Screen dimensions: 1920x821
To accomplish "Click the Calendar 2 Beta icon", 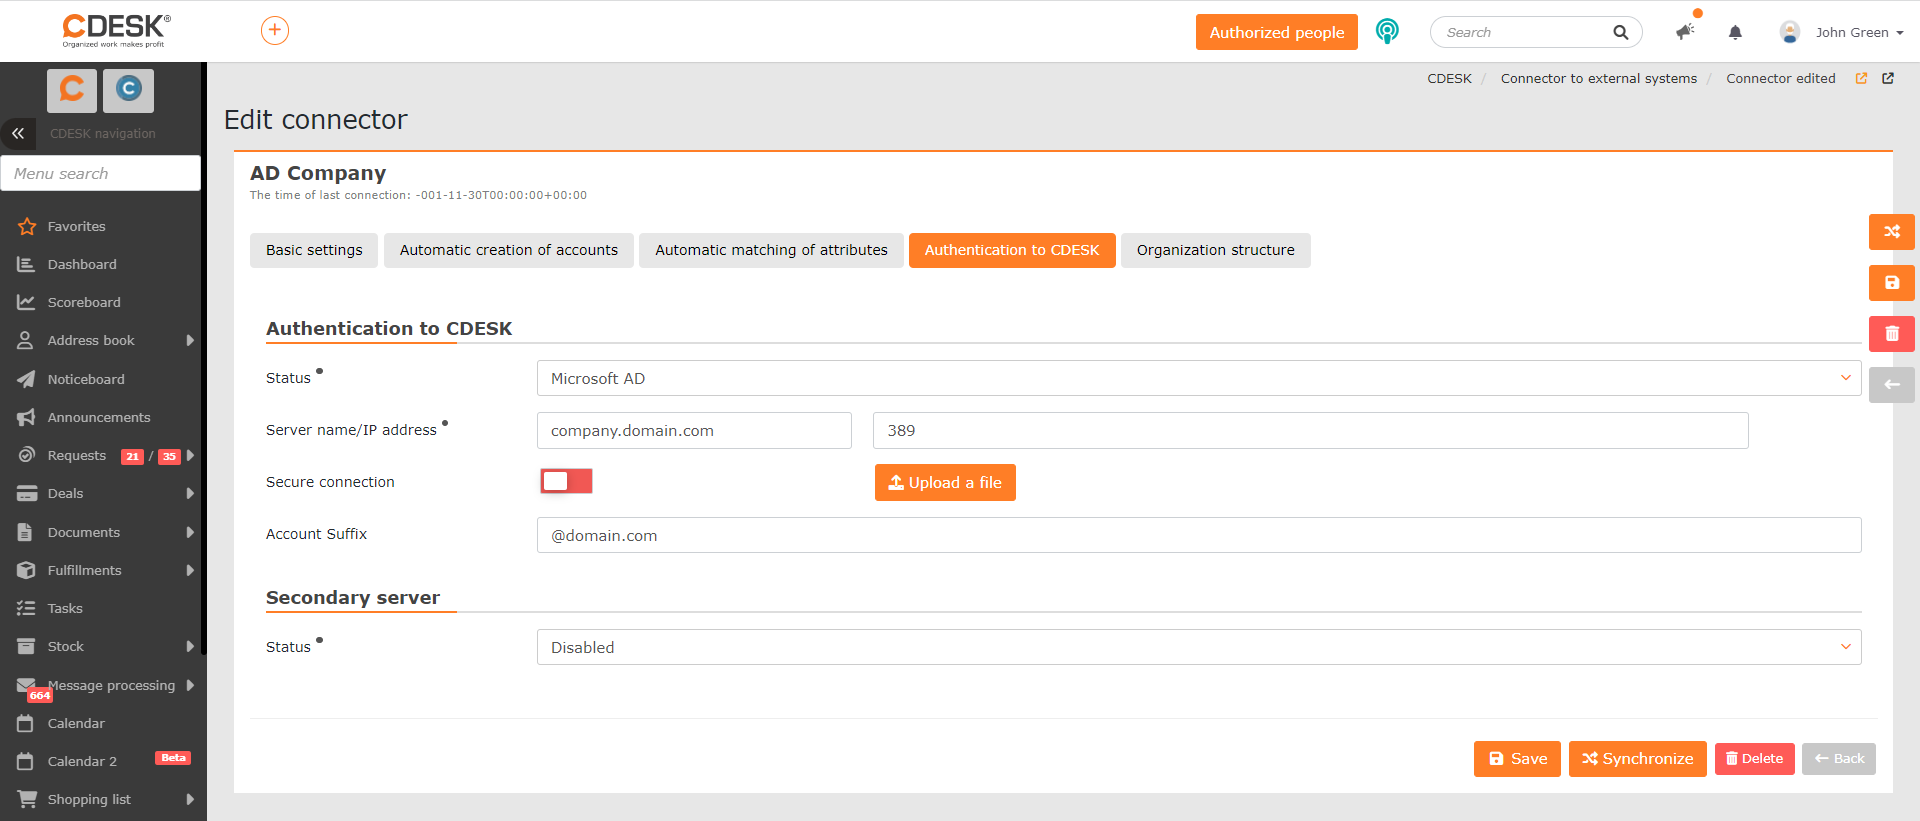I will click(x=26, y=761).
